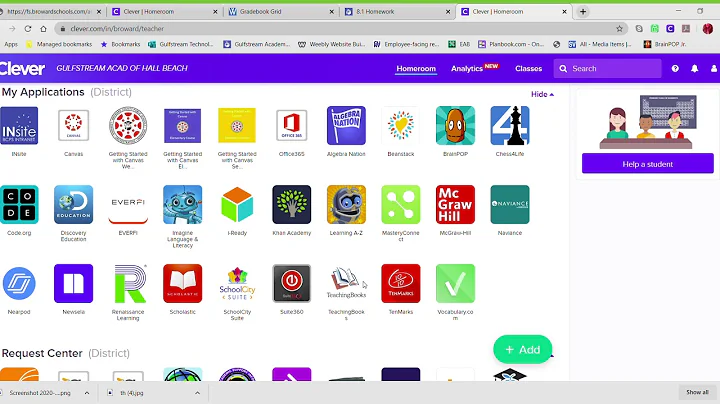Image resolution: width=720 pixels, height=404 pixels.
Task: Launch Imagine Language & Literacy
Action: (x=183, y=204)
